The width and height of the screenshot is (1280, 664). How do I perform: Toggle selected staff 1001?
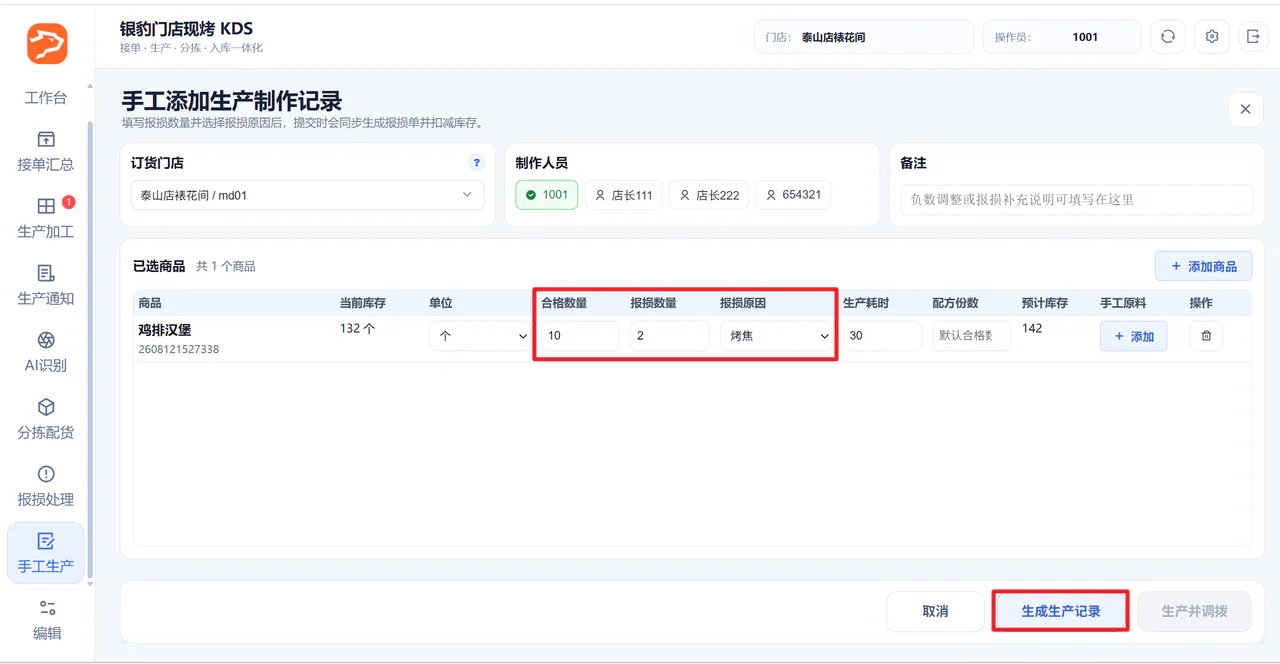click(547, 195)
